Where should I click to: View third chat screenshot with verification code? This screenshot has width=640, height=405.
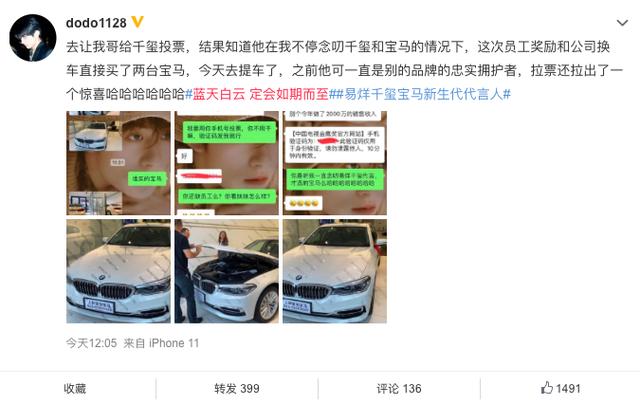tap(335, 163)
